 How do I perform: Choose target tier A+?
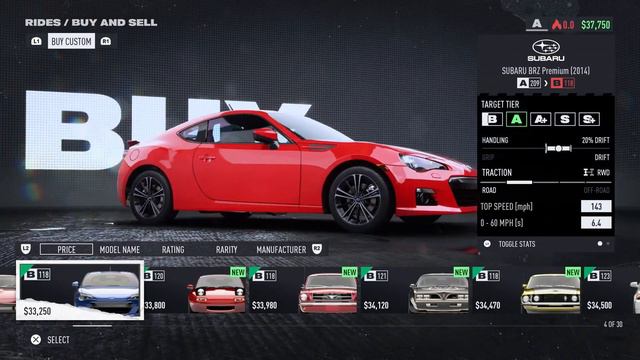click(x=540, y=119)
